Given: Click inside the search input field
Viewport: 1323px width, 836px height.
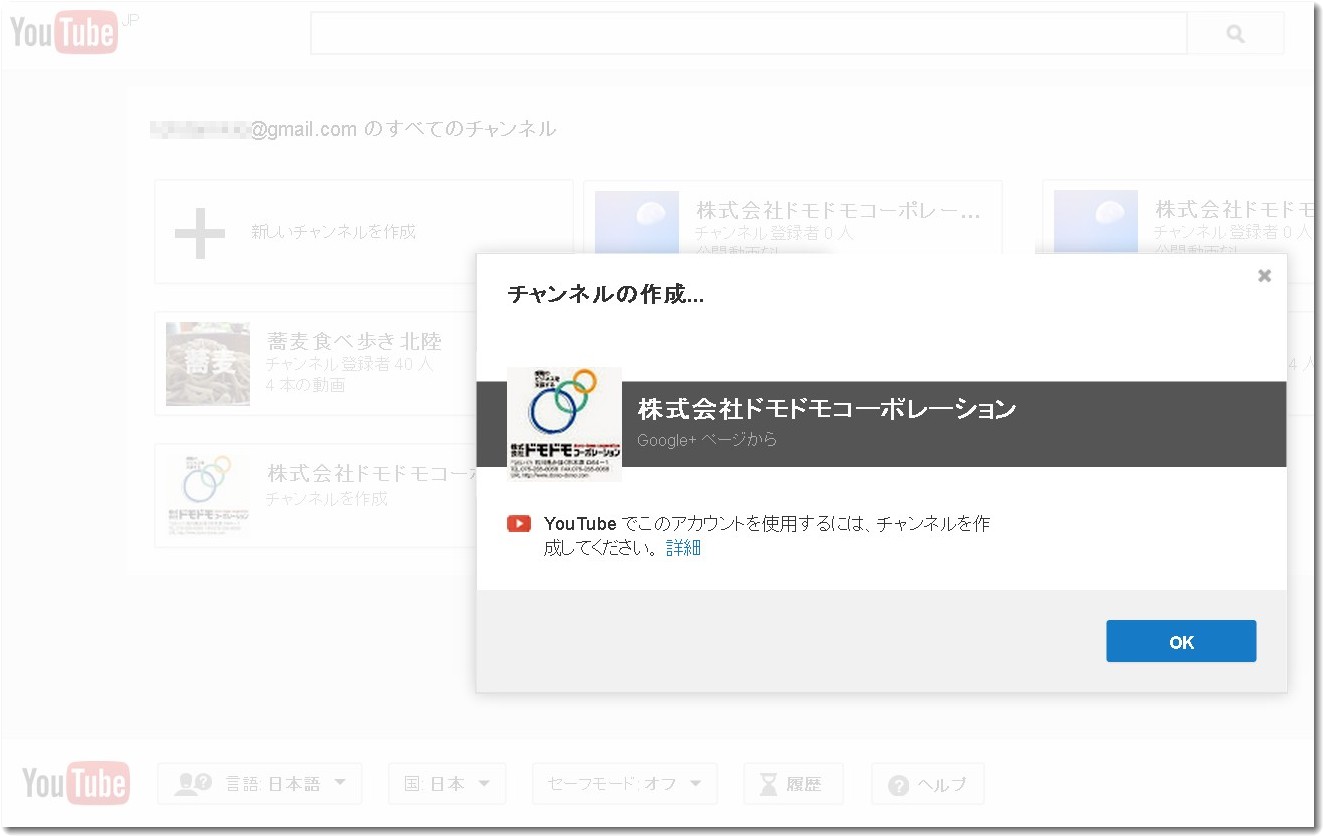Looking at the screenshot, I should [748, 33].
